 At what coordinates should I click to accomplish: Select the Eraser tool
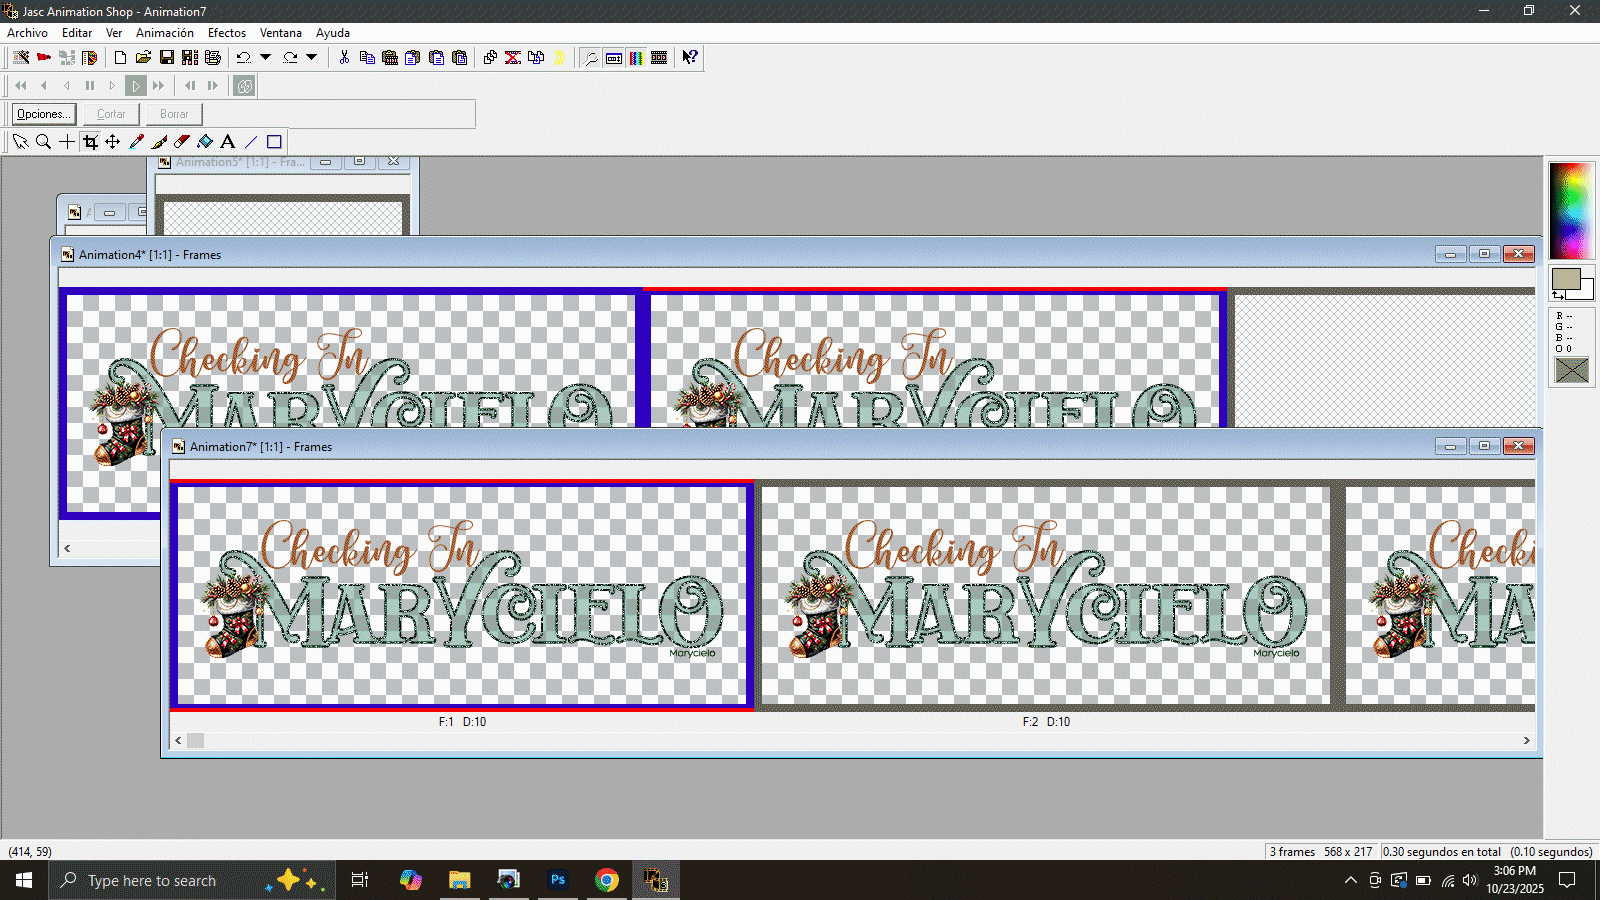point(182,142)
